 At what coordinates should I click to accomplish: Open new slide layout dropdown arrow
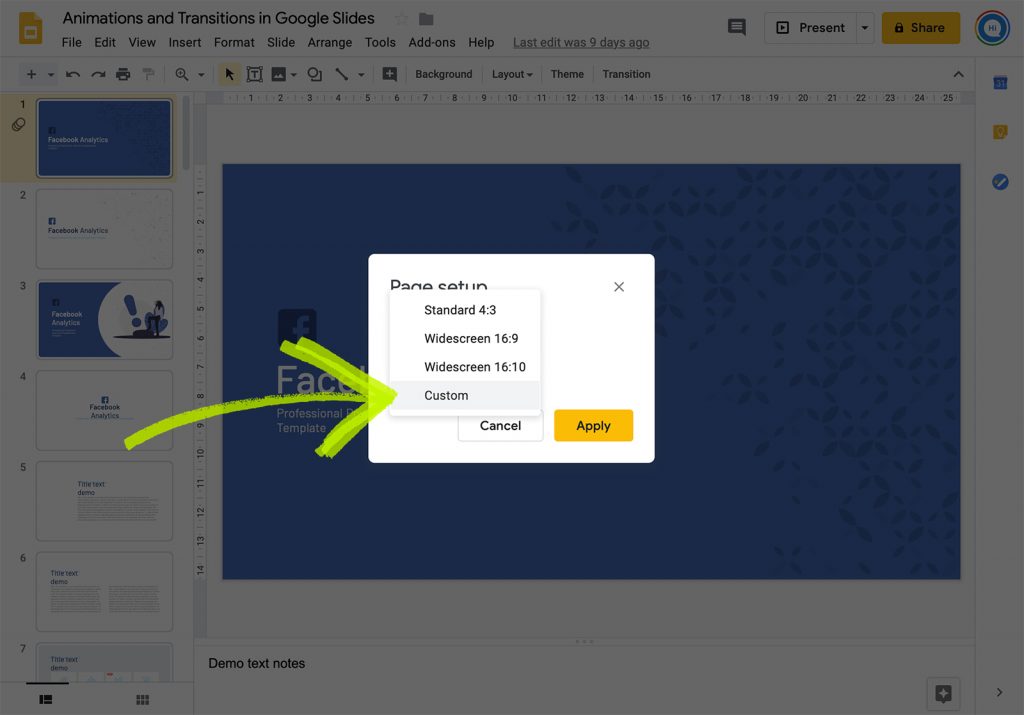[50, 75]
